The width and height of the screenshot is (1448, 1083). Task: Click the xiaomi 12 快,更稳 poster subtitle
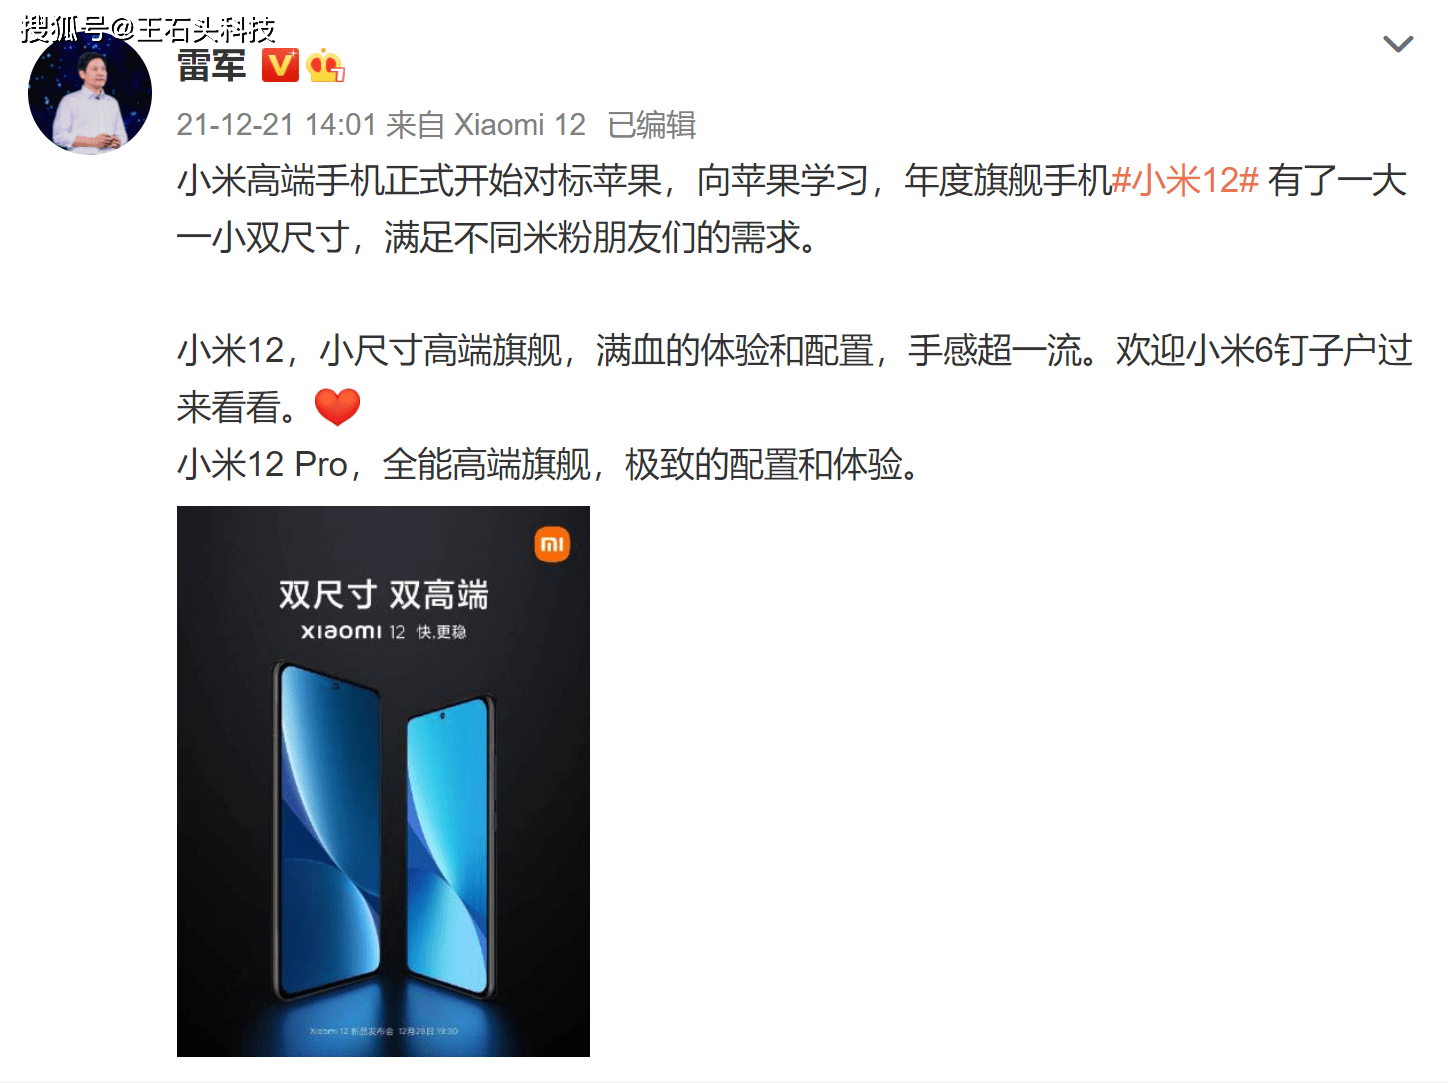(x=383, y=632)
